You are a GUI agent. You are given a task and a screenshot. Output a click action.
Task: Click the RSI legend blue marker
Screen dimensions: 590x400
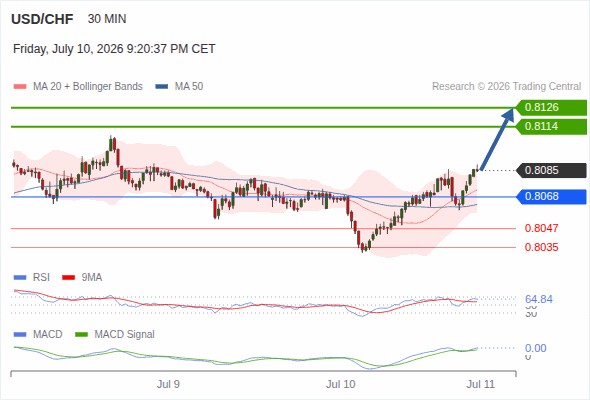click(x=20, y=278)
